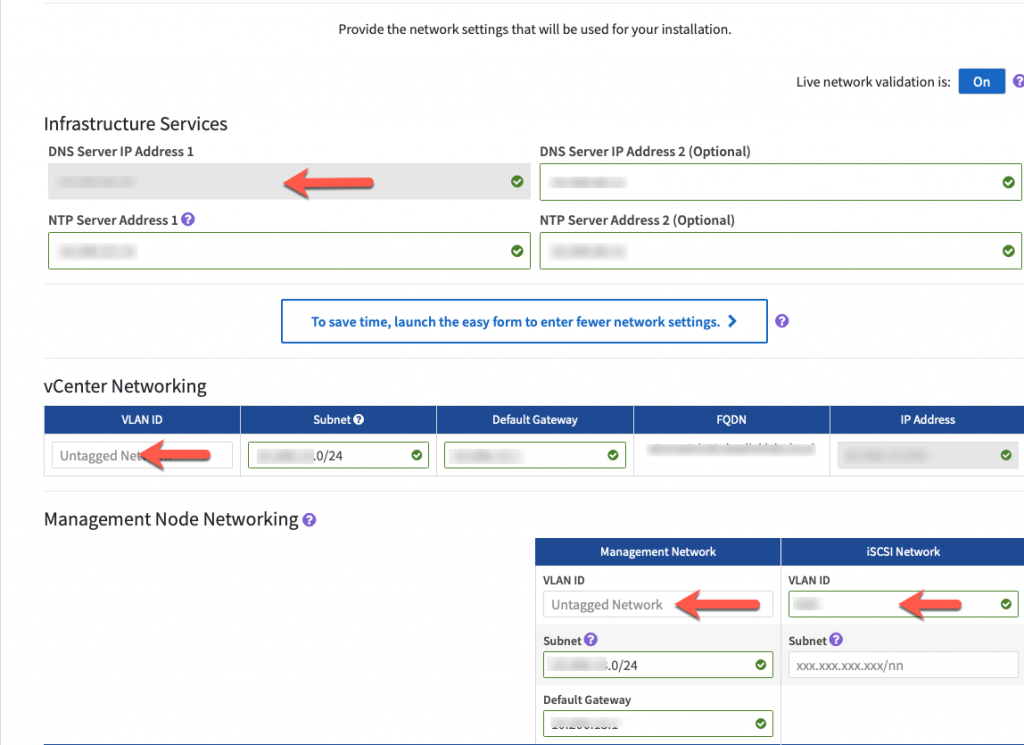Select the iSCSI Network VLAN ID input
The height and width of the screenshot is (745, 1024).
(x=903, y=604)
